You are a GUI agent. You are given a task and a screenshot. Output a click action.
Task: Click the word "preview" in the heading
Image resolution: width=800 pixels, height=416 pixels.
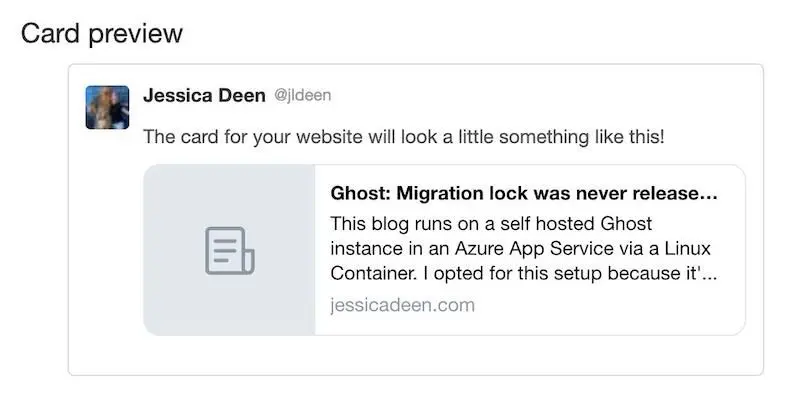[x=136, y=35]
